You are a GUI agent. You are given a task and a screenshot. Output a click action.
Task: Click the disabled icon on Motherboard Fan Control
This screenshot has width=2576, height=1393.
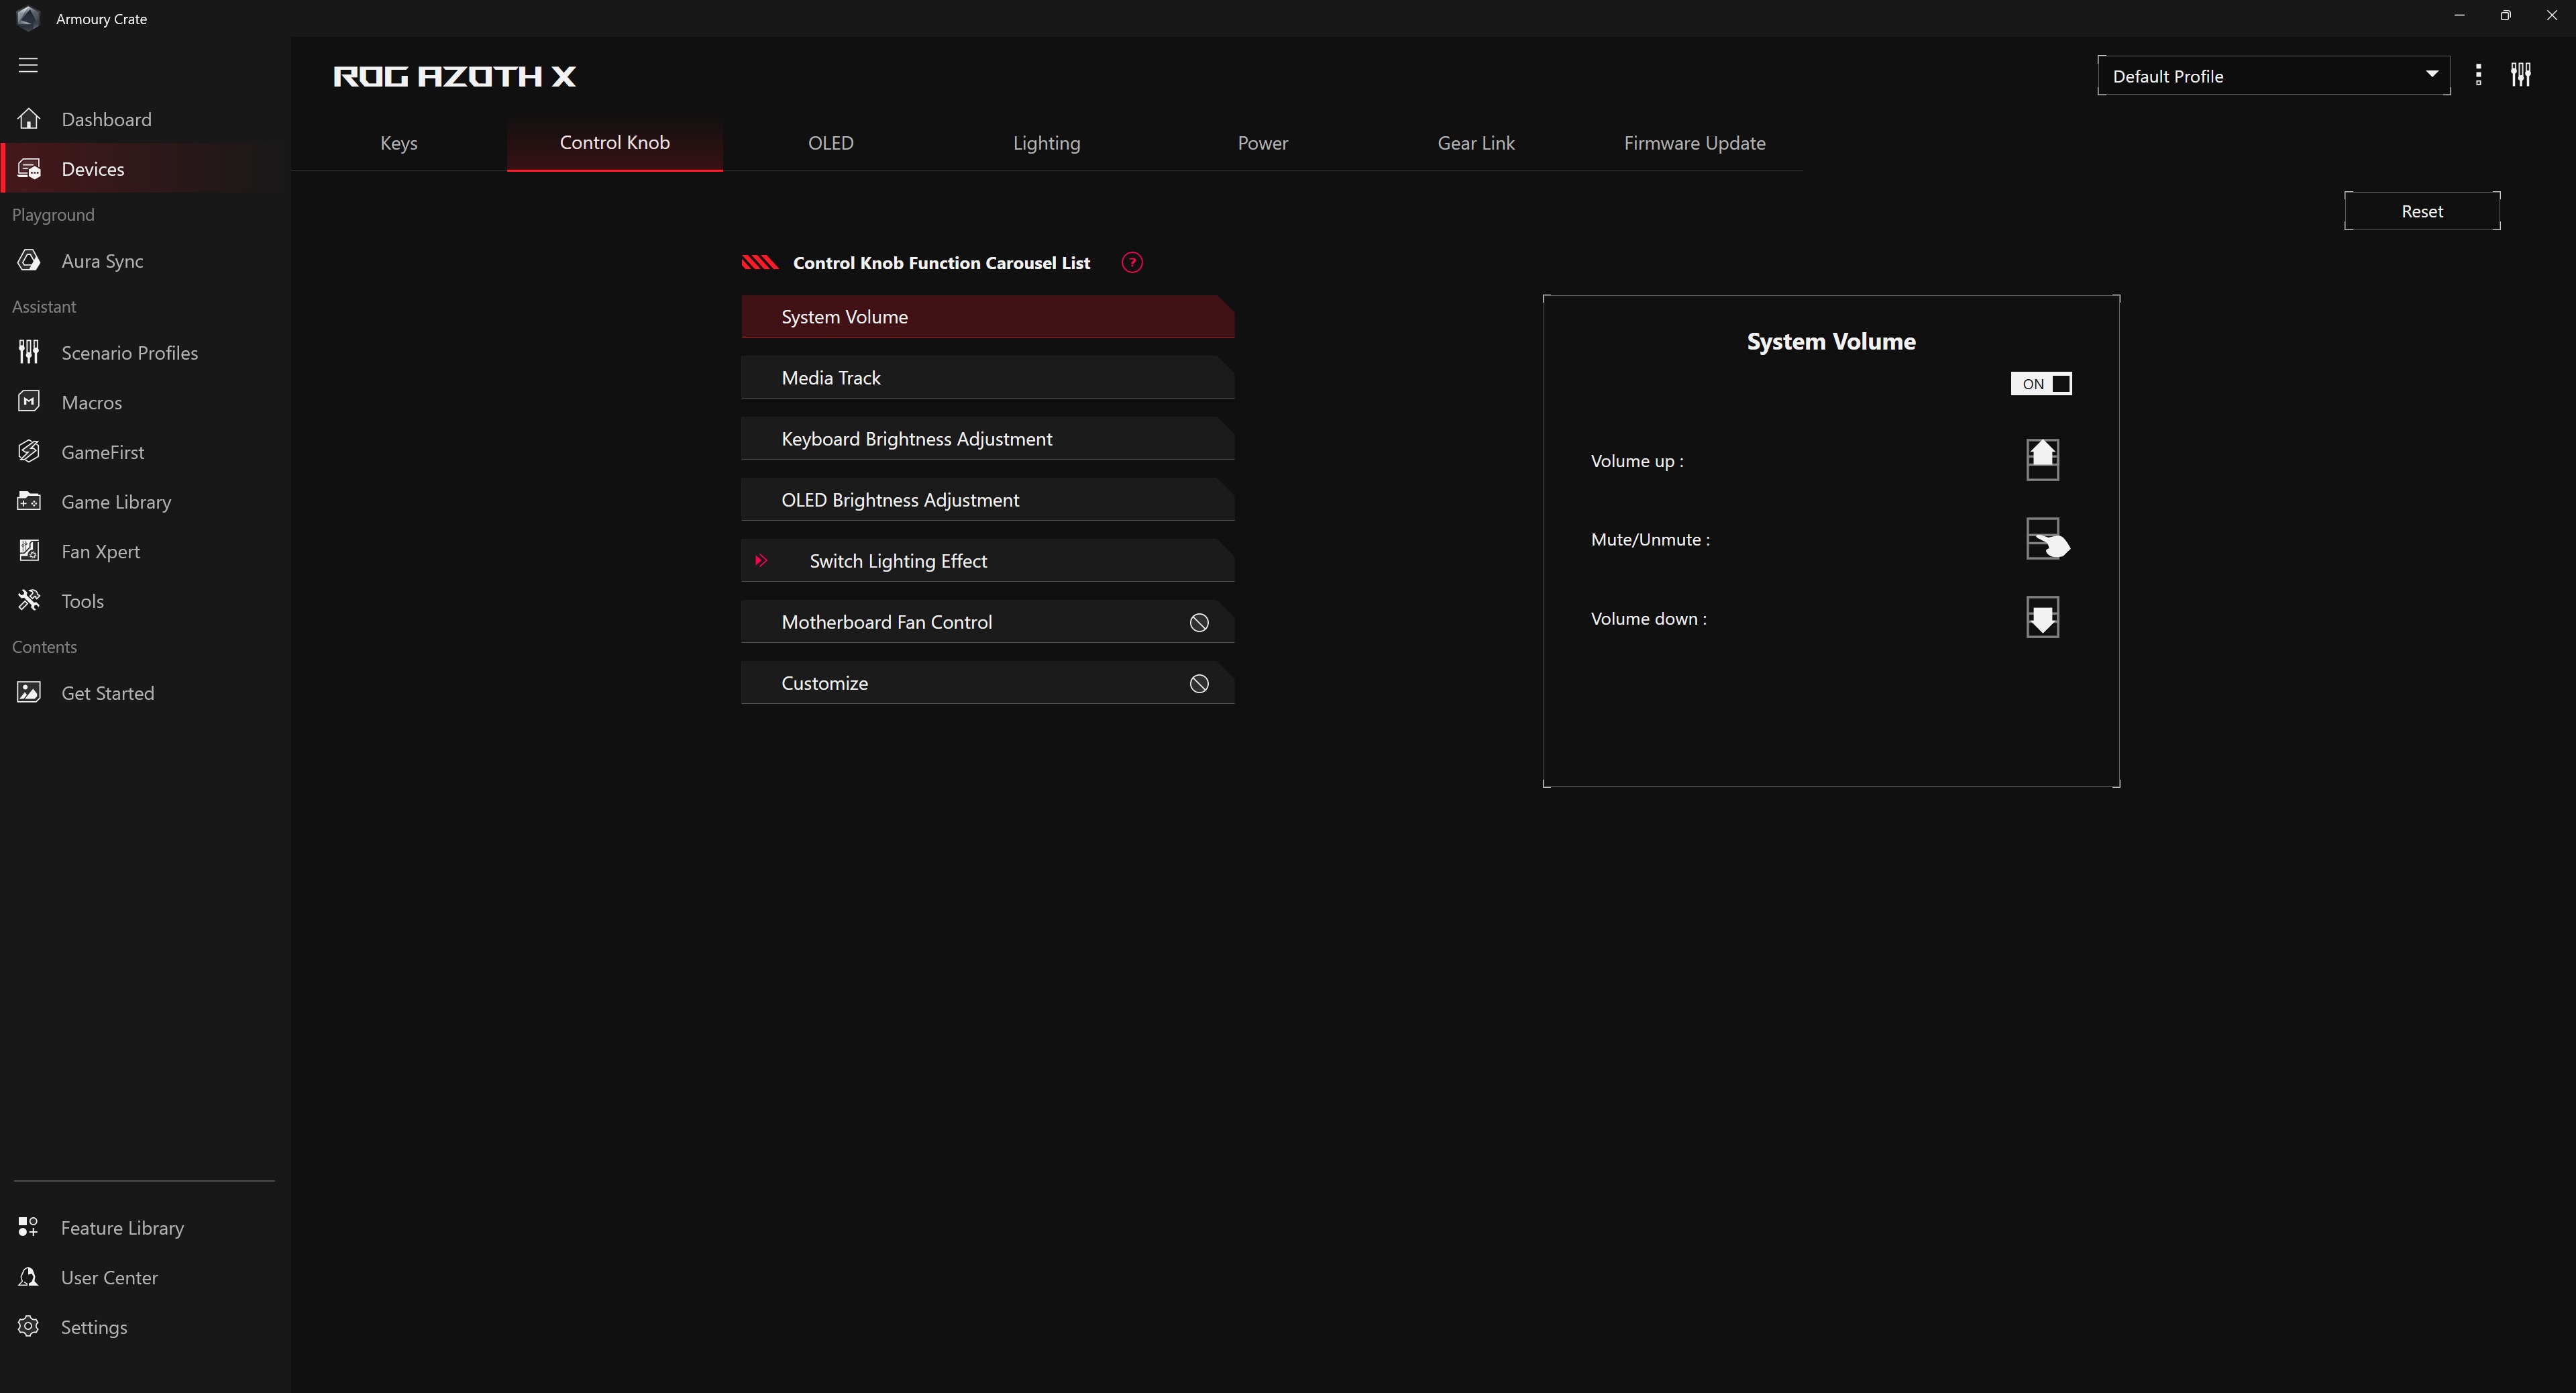click(x=1199, y=623)
